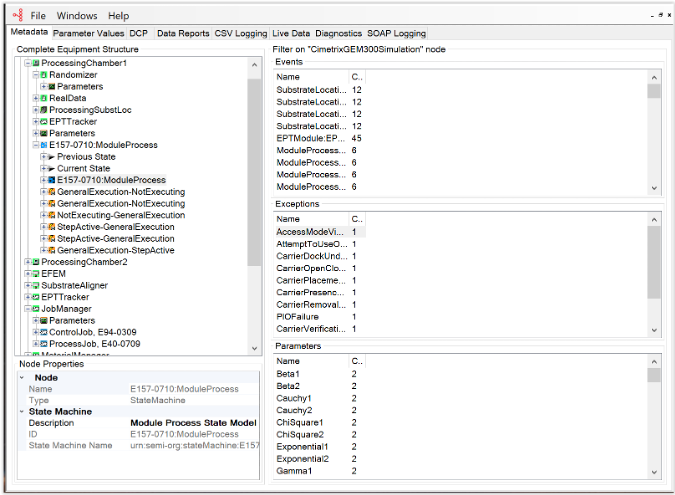Open the Windows menu
This screenshot has height=495, width=675.
[x=77, y=16]
